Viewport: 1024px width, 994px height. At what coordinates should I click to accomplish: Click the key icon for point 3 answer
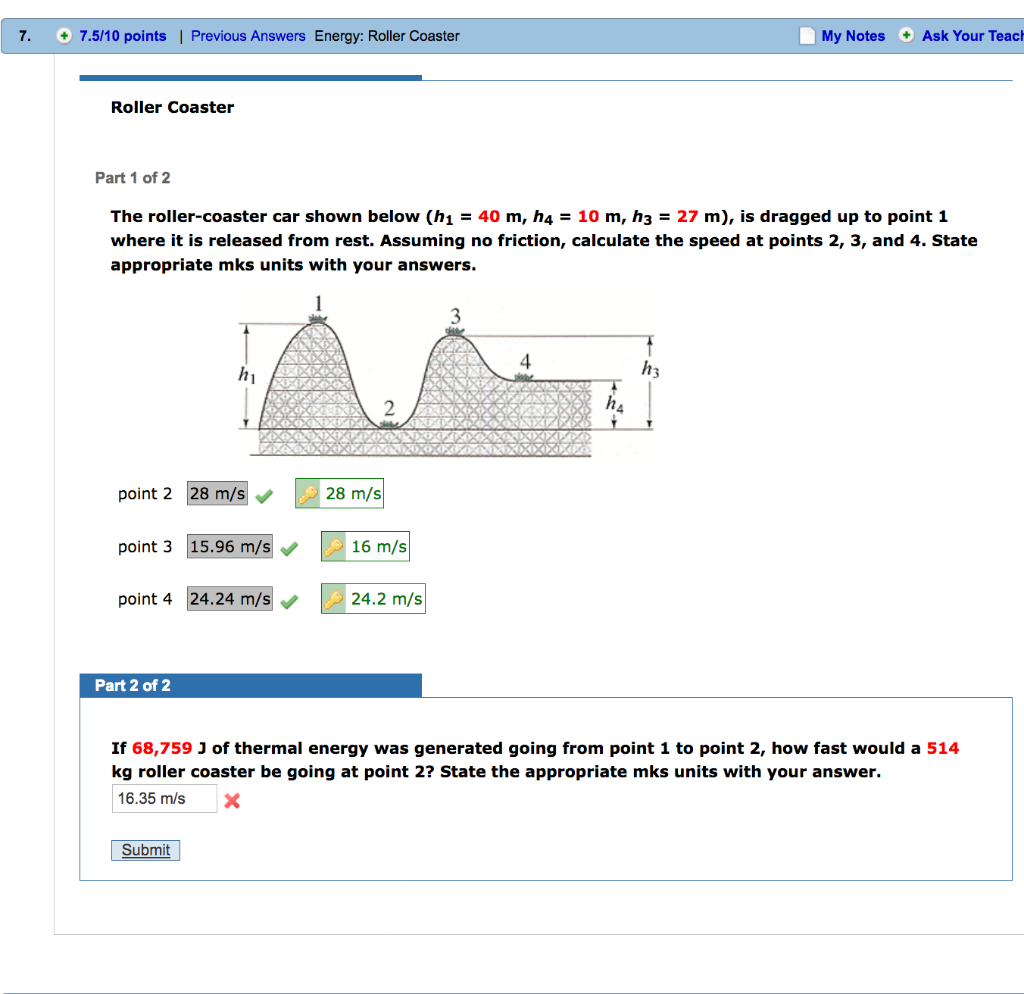point(333,547)
